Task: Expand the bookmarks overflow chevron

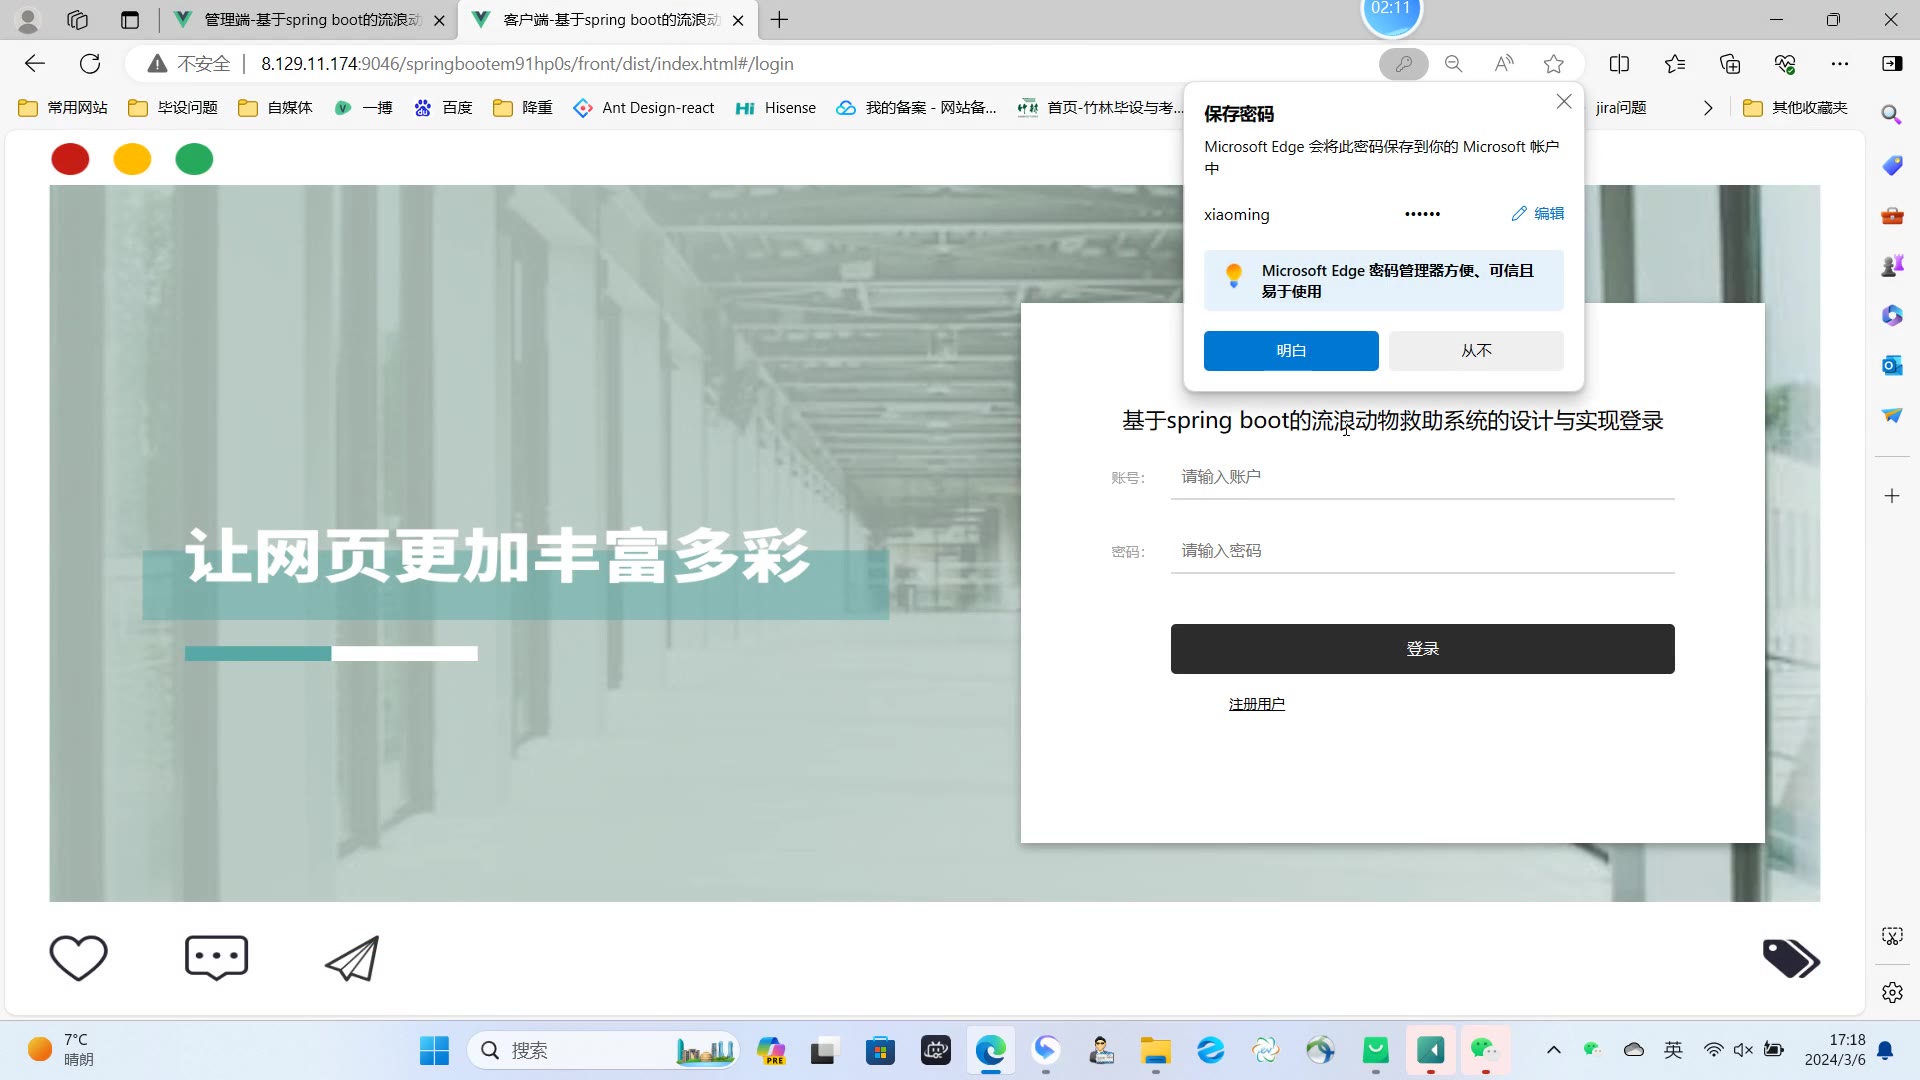Action: 1708,108
